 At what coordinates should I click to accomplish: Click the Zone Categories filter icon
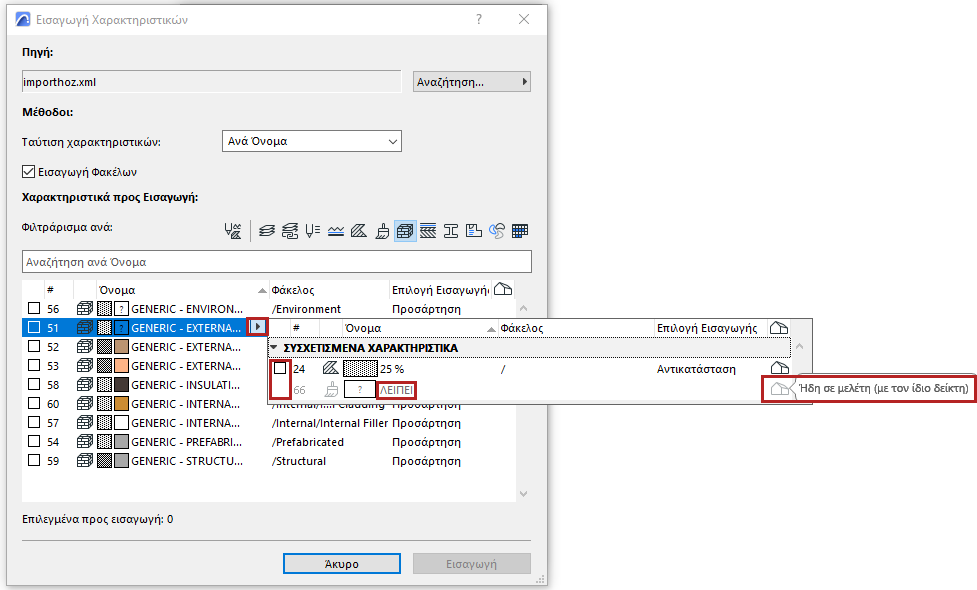(x=475, y=230)
